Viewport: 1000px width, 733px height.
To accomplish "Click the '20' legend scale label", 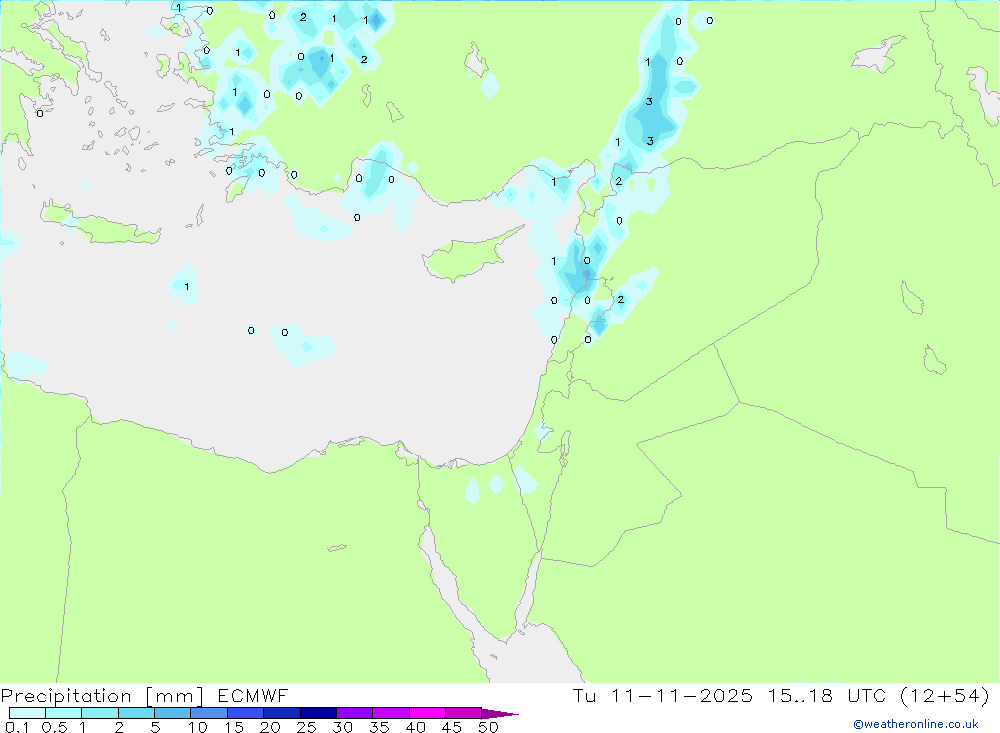I will click(x=270, y=727).
